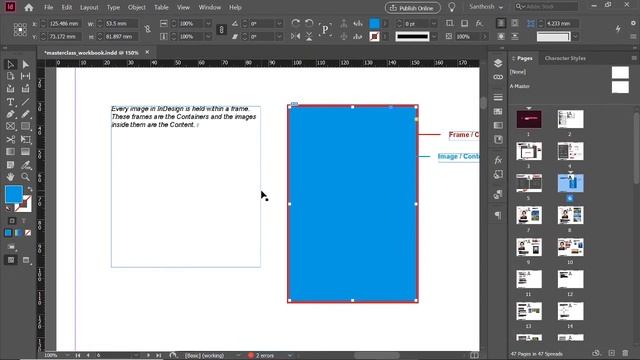Delete selected page trash button
This screenshot has height=360, width=640.
click(x=625, y=353)
